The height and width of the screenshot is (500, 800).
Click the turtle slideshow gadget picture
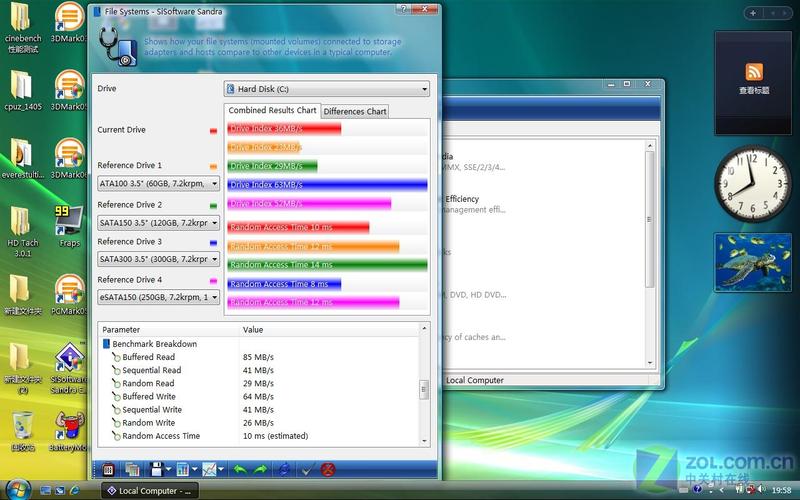(753, 262)
